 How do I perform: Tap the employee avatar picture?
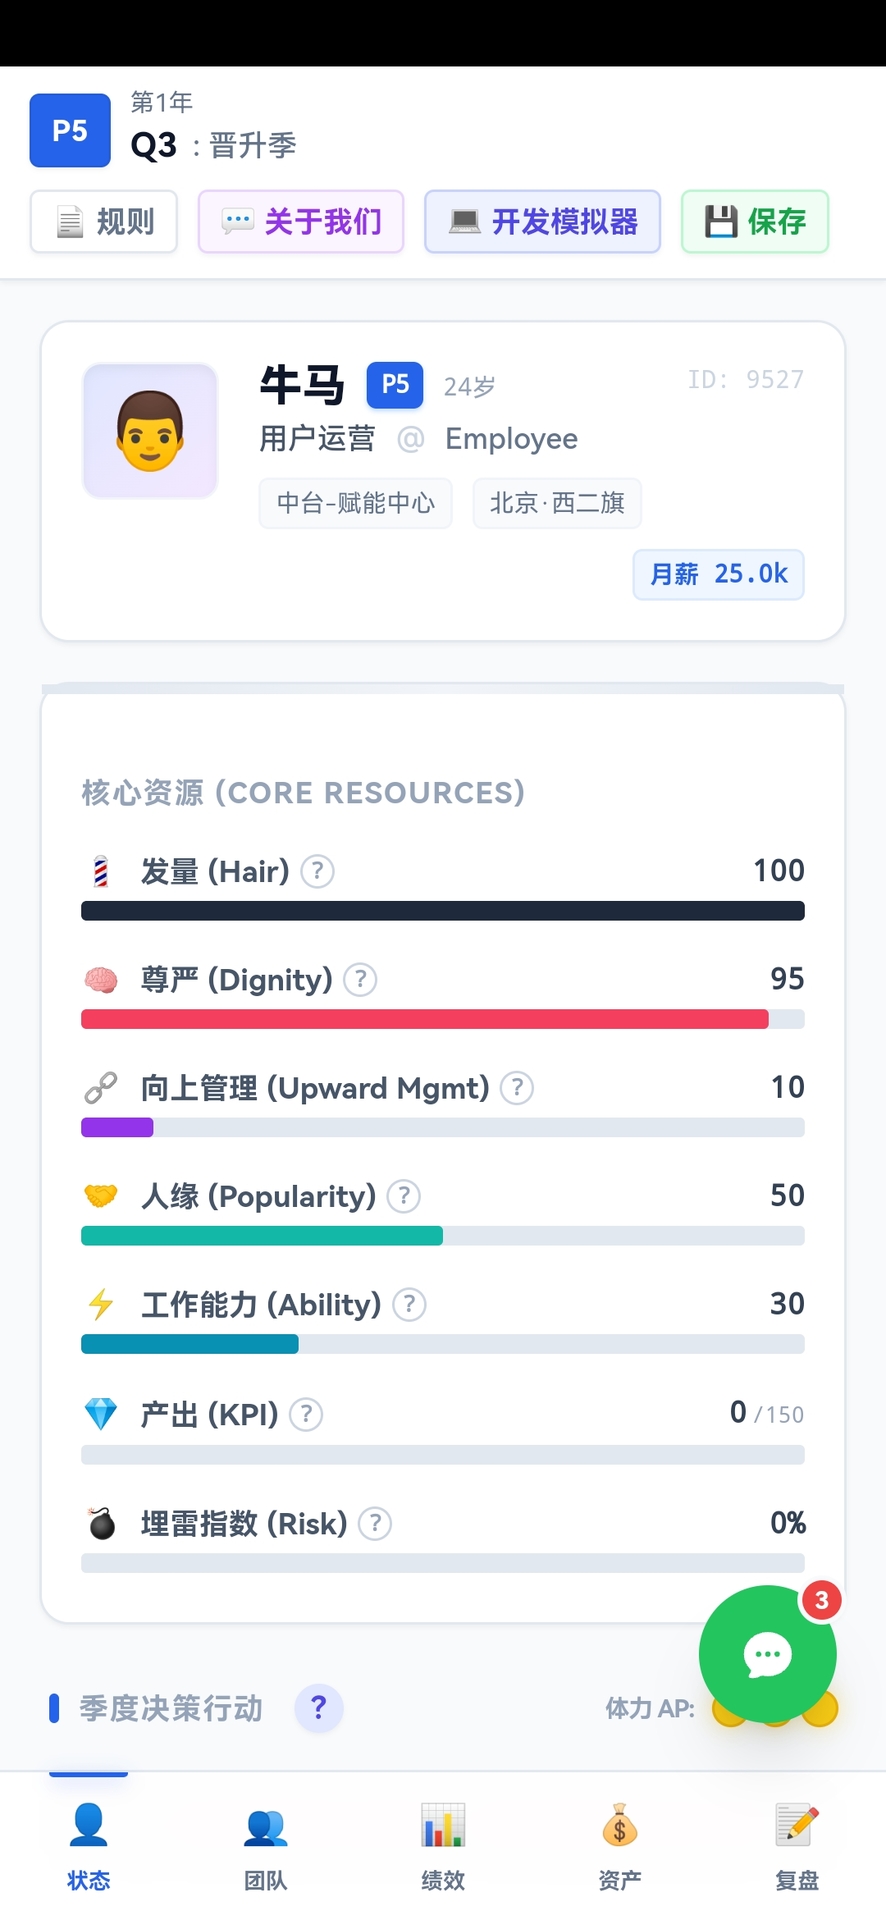150,431
